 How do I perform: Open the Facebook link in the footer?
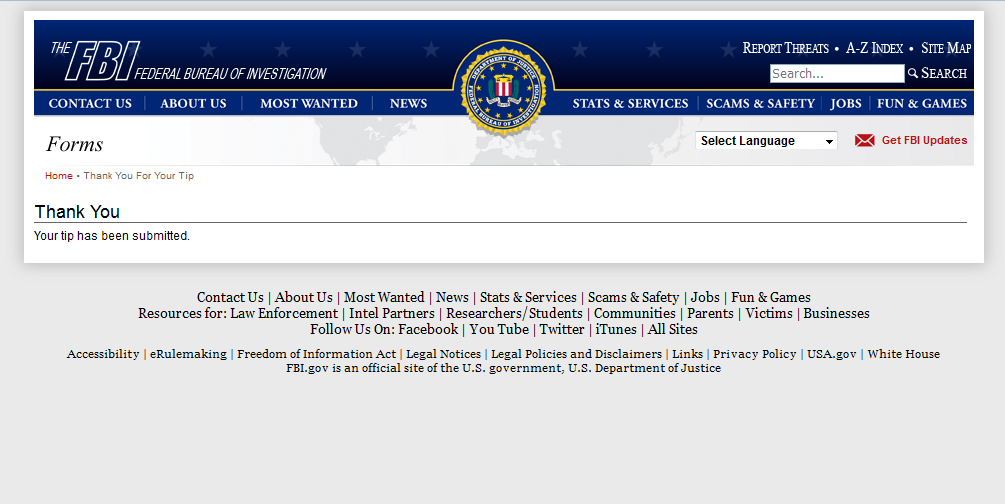(x=428, y=329)
